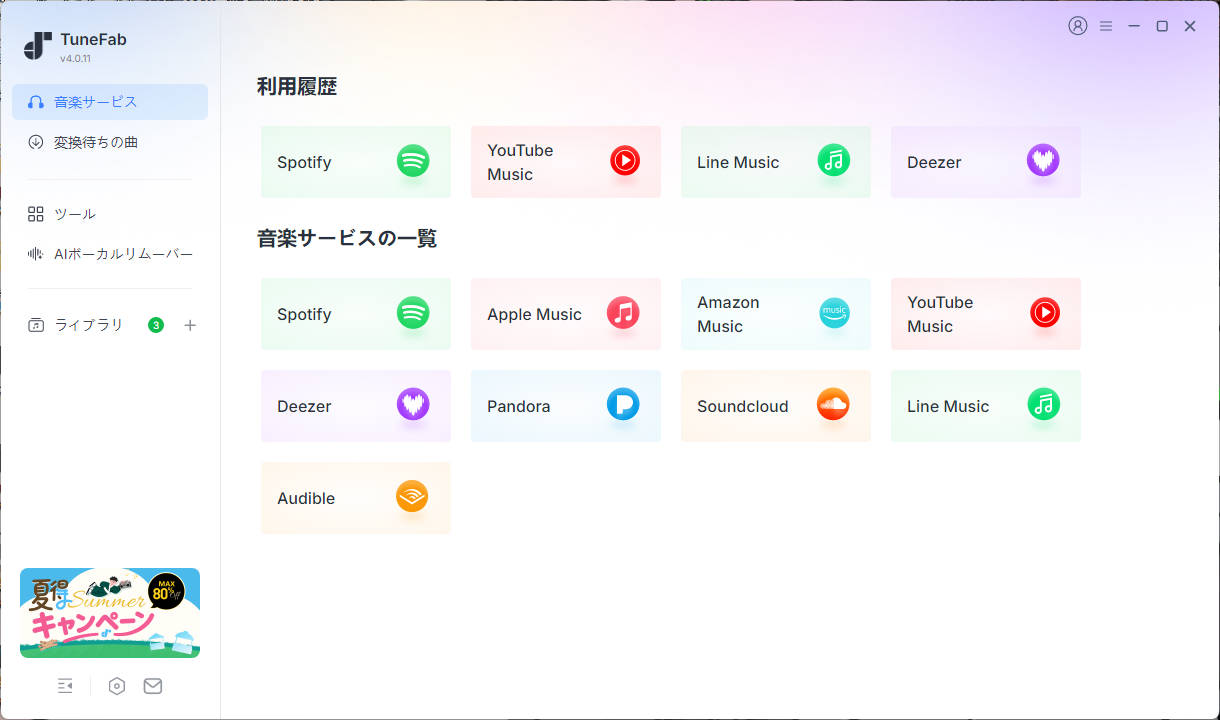Click the 利用履歴 heading
The width and height of the screenshot is (1220, 720).
coord(297,87)
